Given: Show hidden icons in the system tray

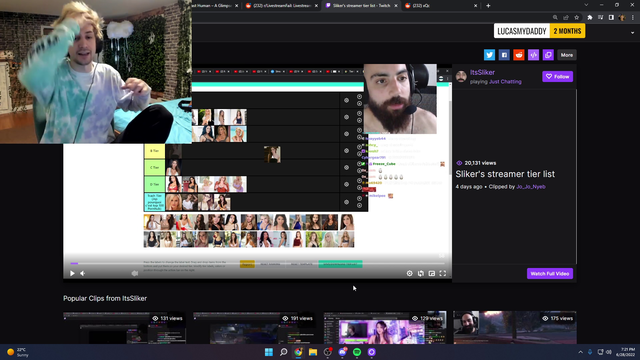Looking at the screenshot, I should tap(580, 352).
